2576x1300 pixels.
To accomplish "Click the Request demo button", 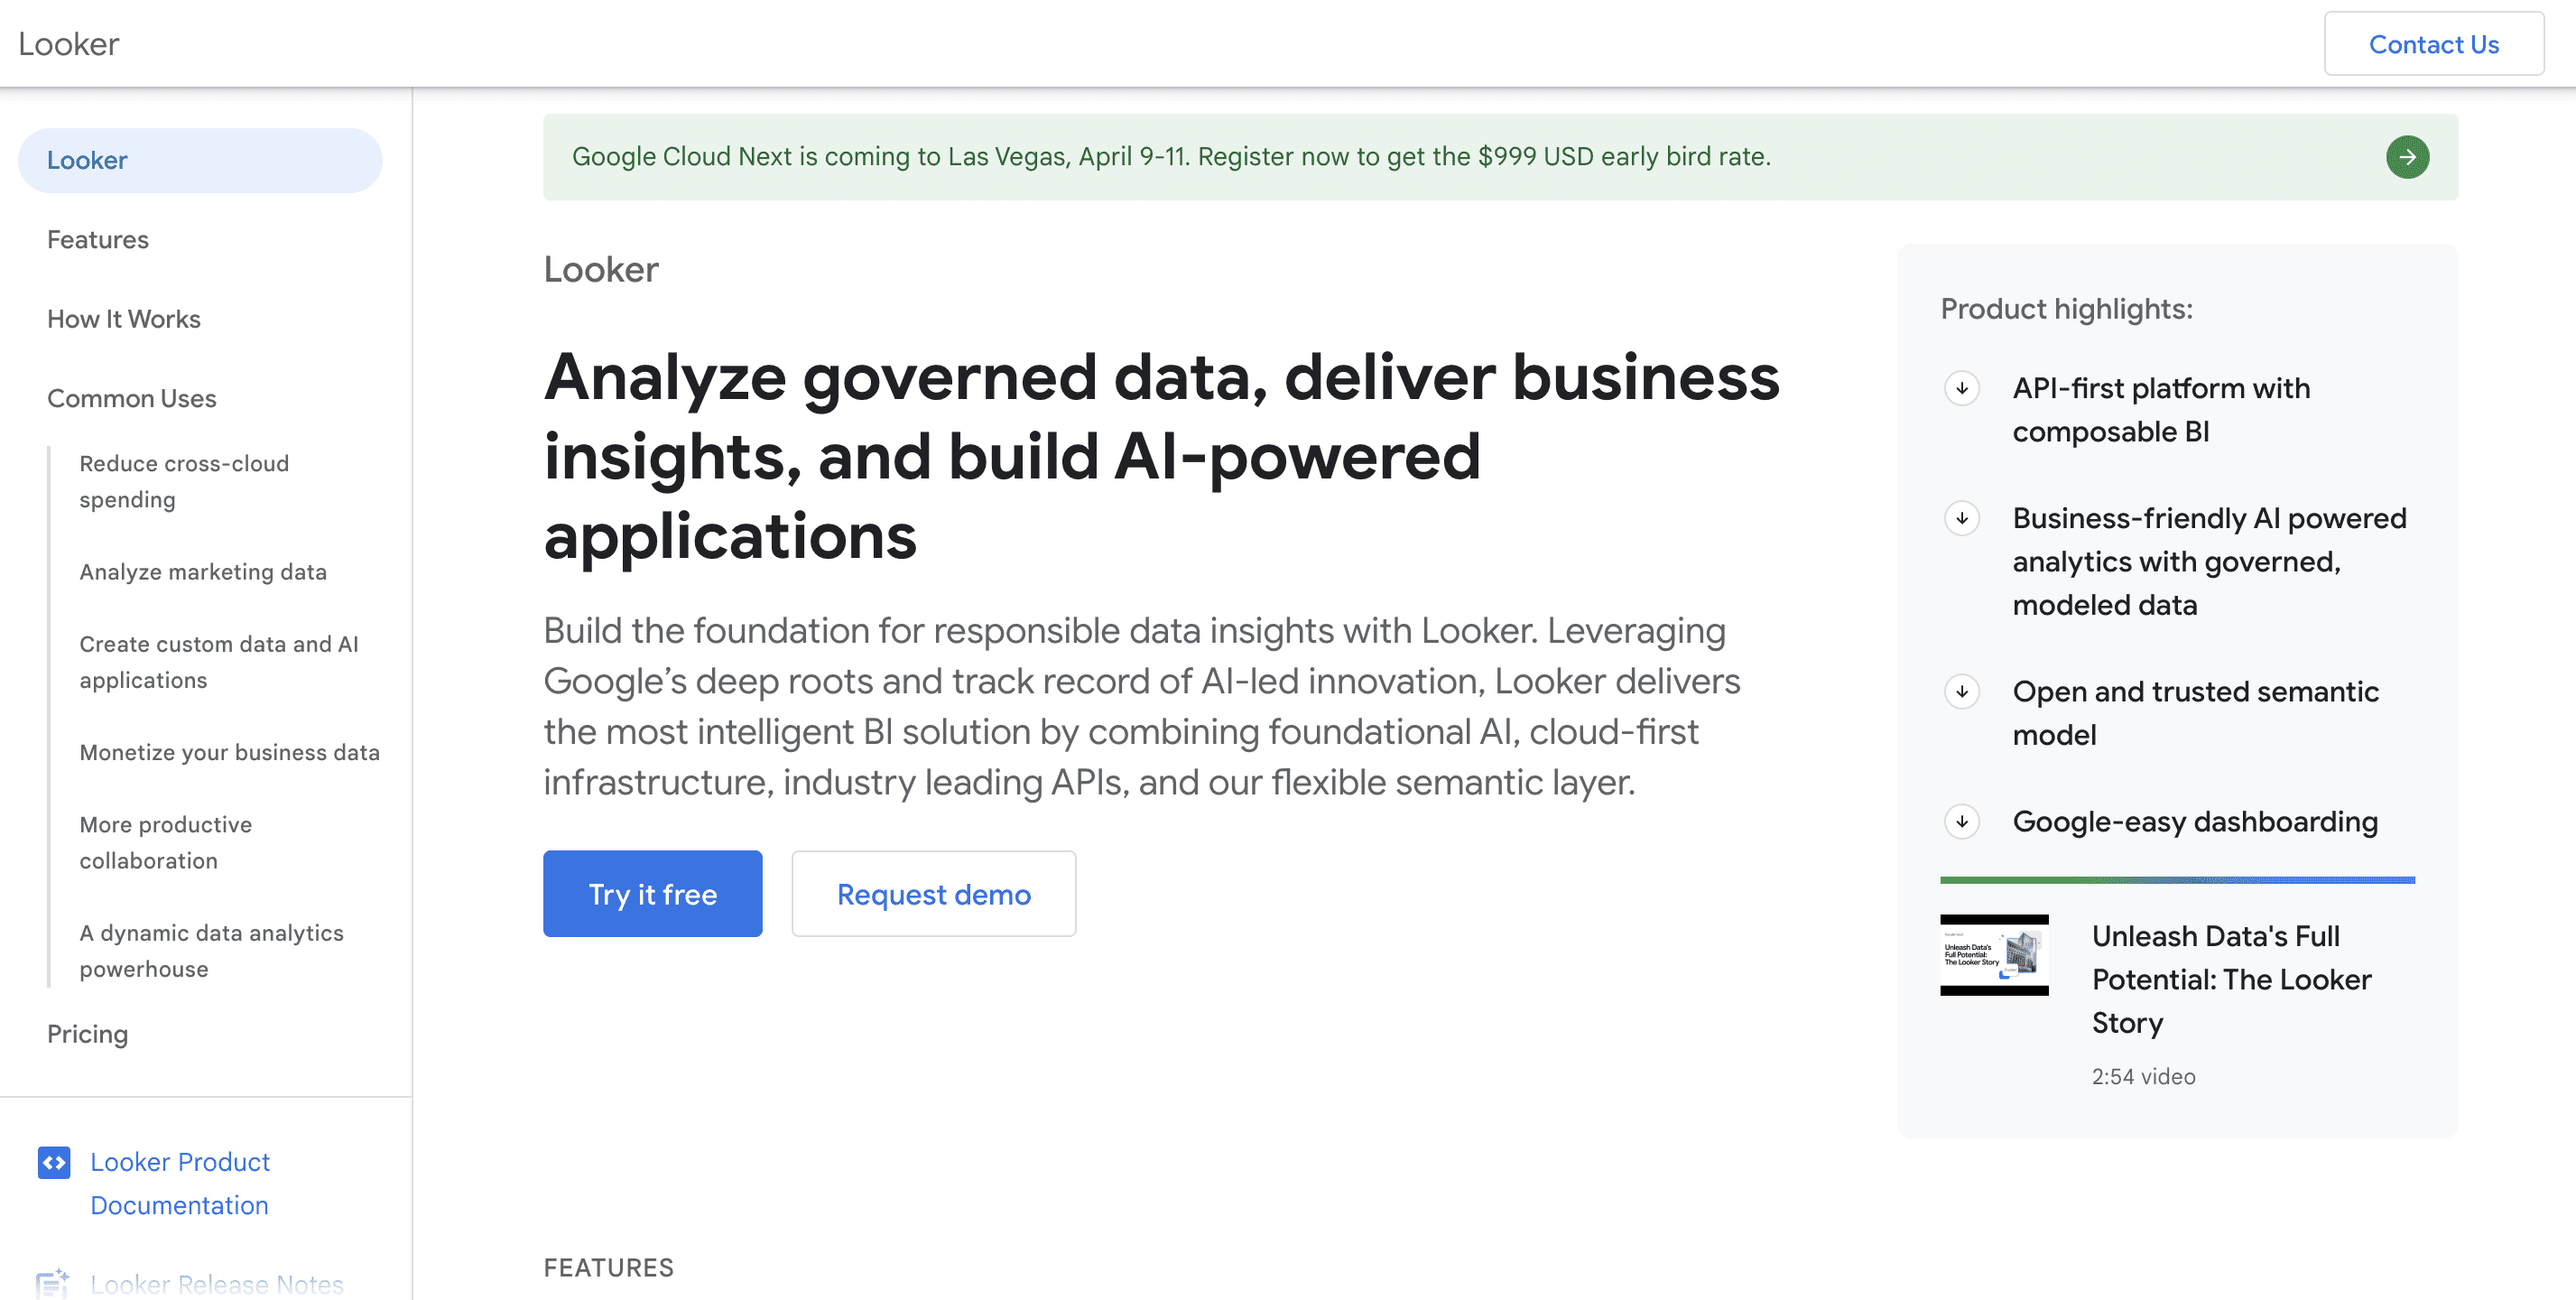I will click(x=933, y=894).
